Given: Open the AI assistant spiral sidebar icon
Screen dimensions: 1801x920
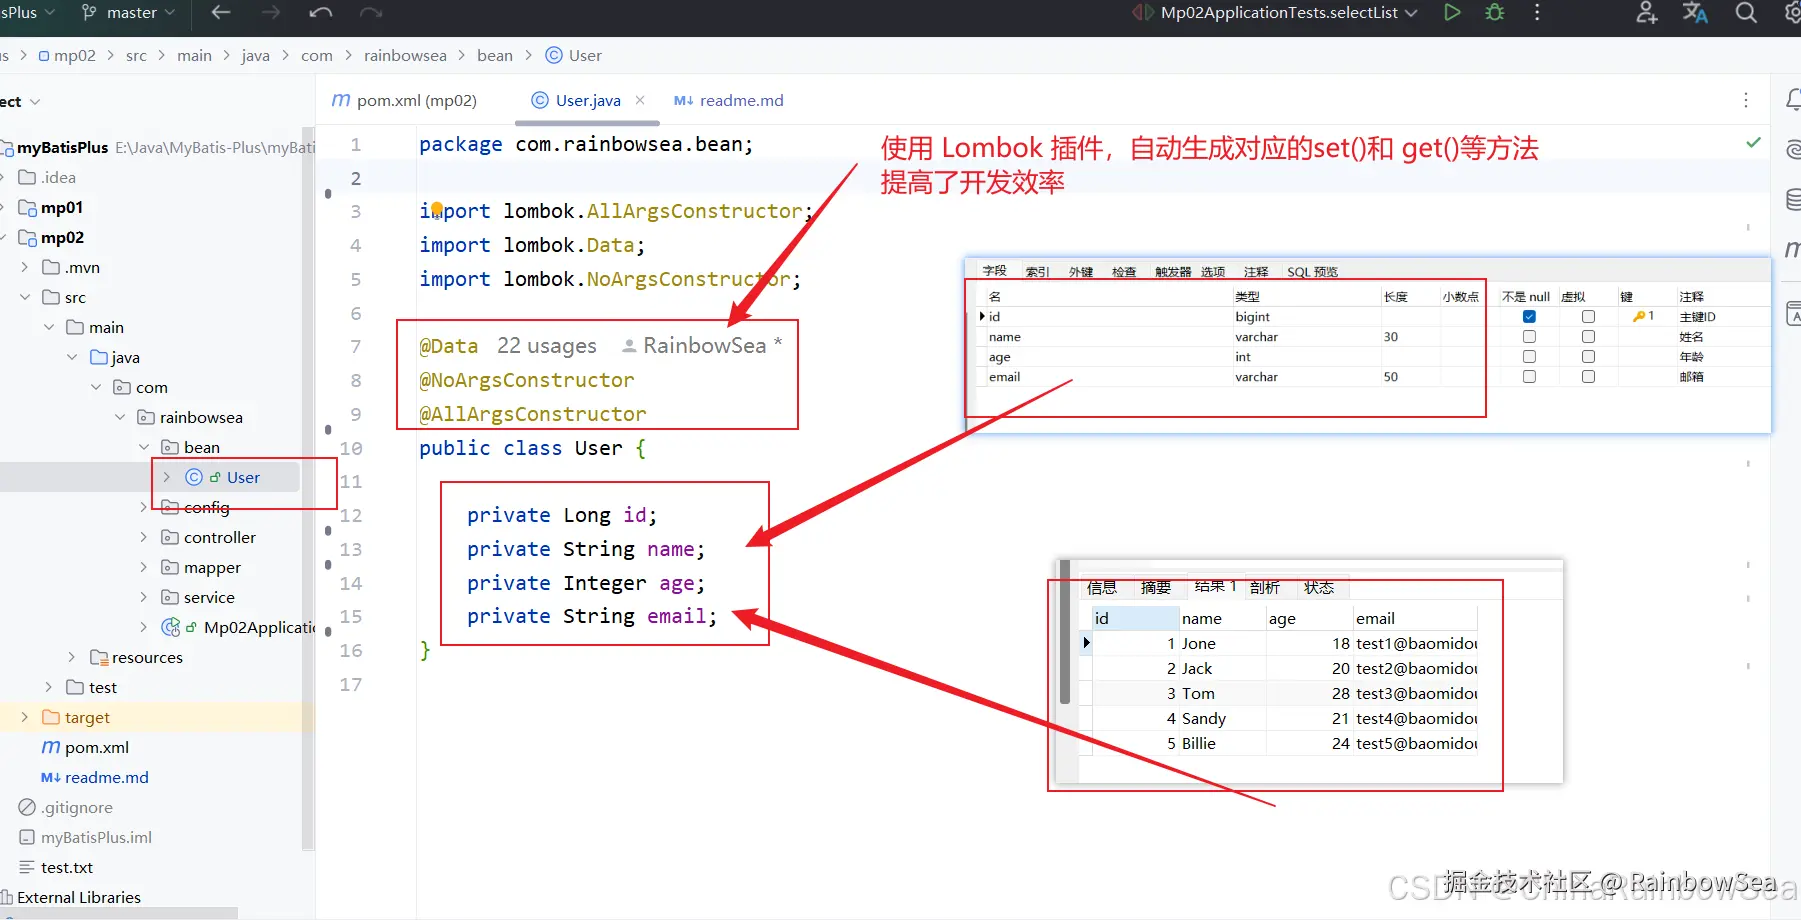Looking at the screenshot, I should point(1793,149).
